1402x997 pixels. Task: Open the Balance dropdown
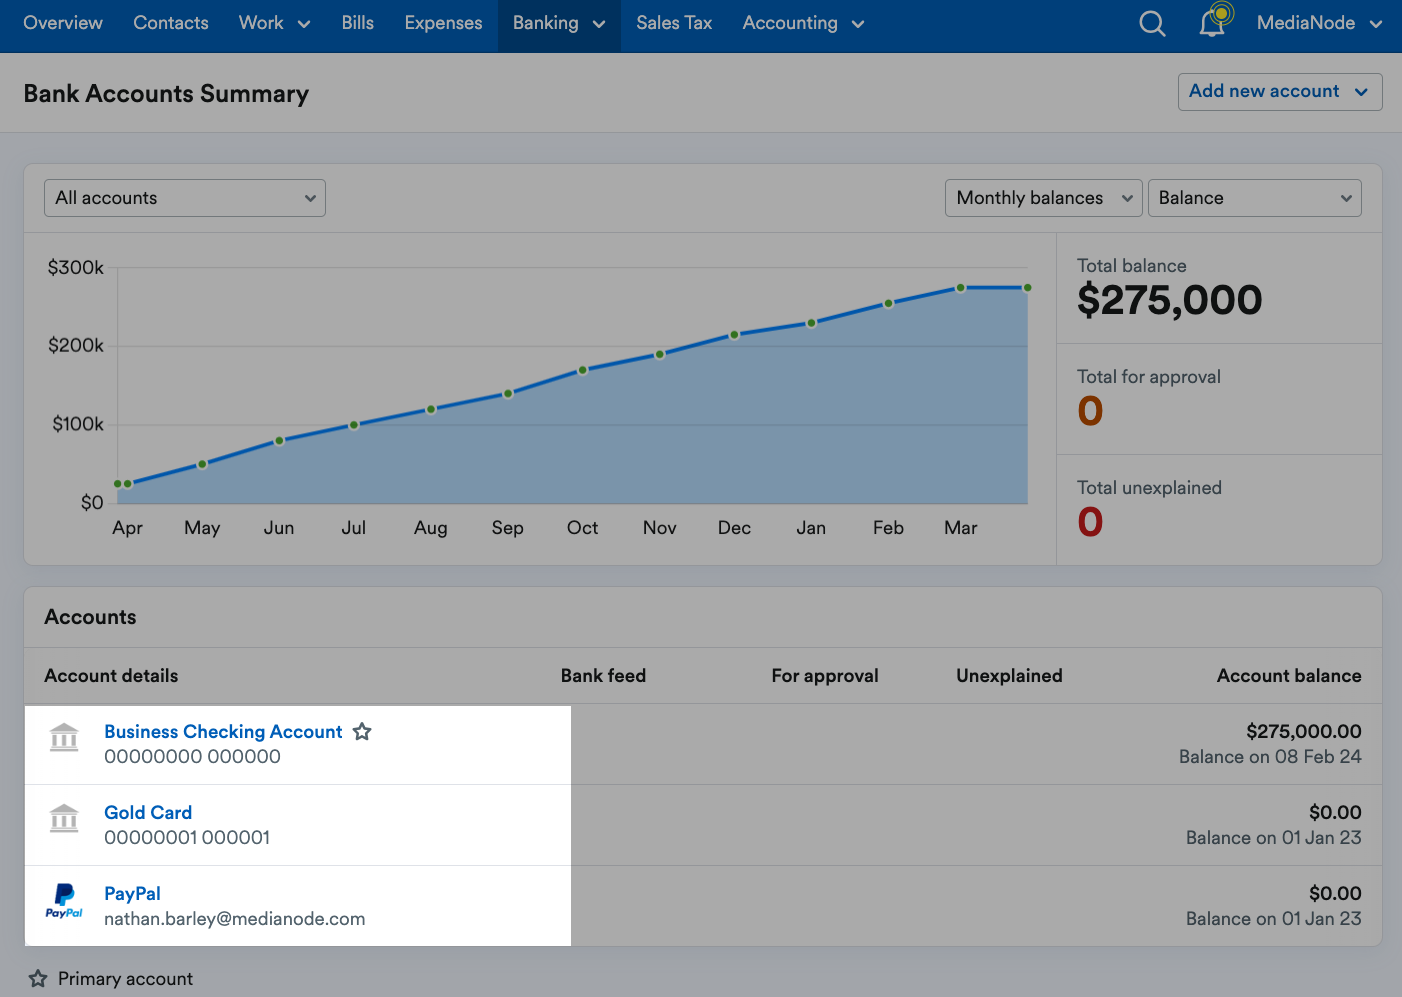pyautogui.click(x=1255, y=197)
